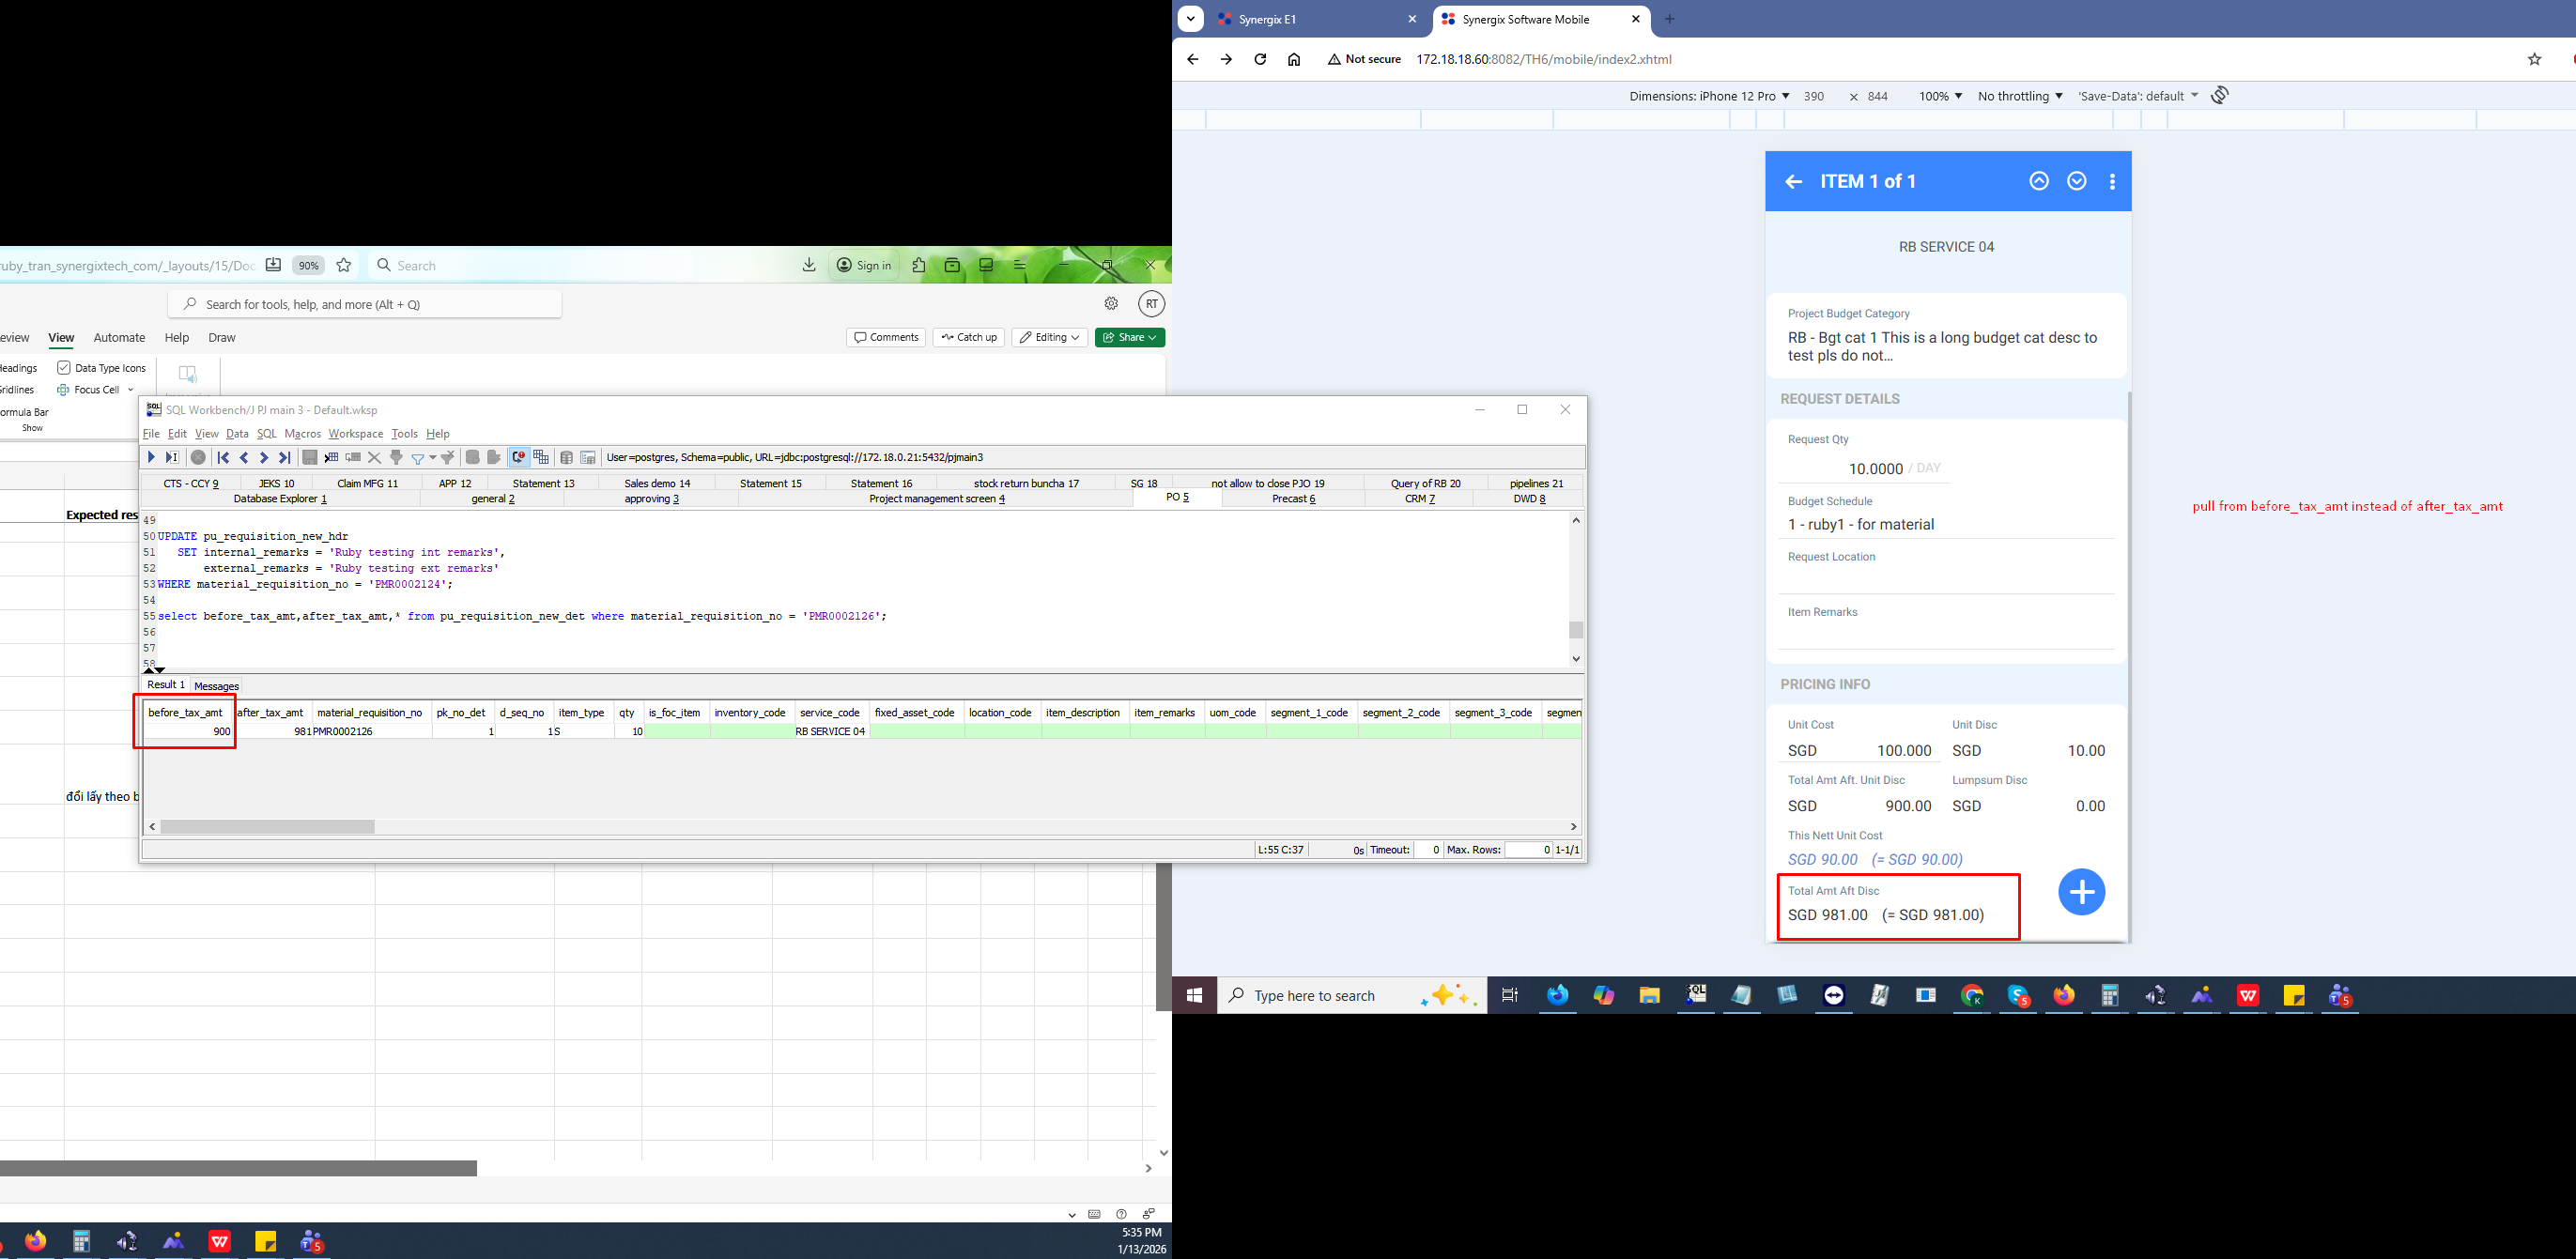Tap back arrow in ITEM 1 of 1 header
This screenshot has height=1259, width=2576.
(1793, 182)
